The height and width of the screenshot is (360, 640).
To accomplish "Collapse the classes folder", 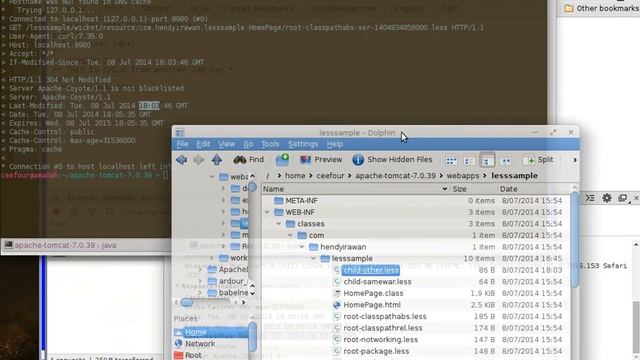I will pyautogui.click(x=279, y=224).
